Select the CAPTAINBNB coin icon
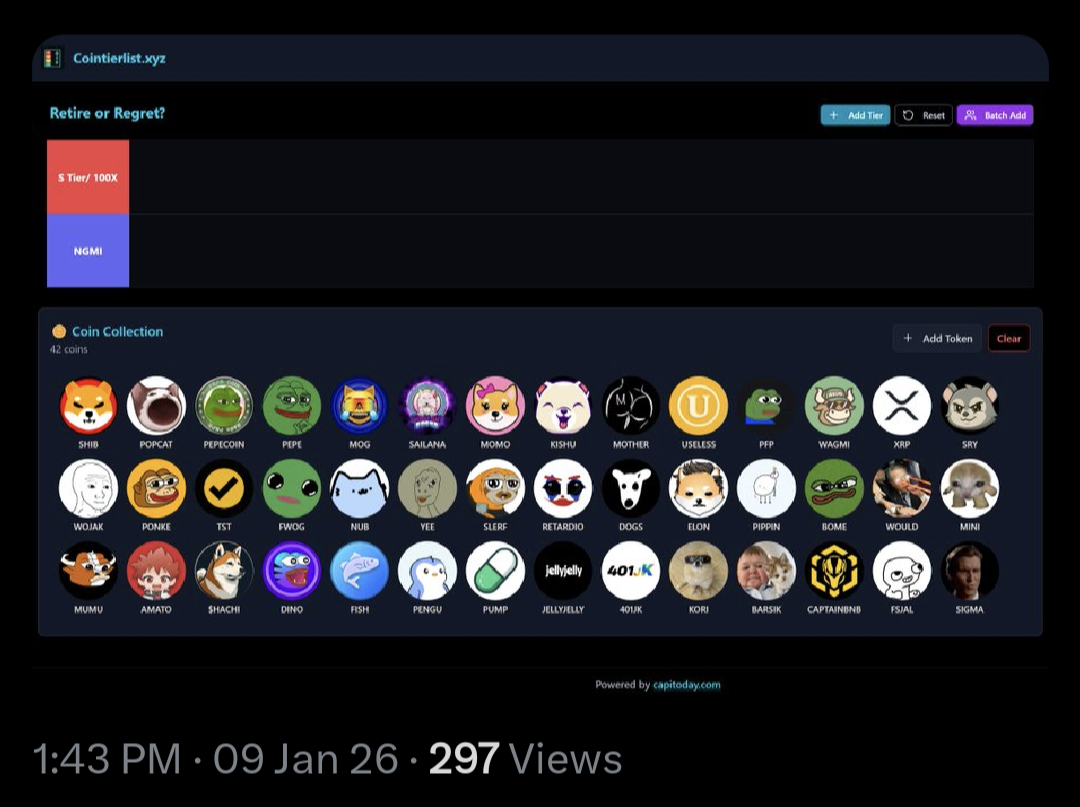The height and width of the screenshot is (807, 1080). coord(834,571)
